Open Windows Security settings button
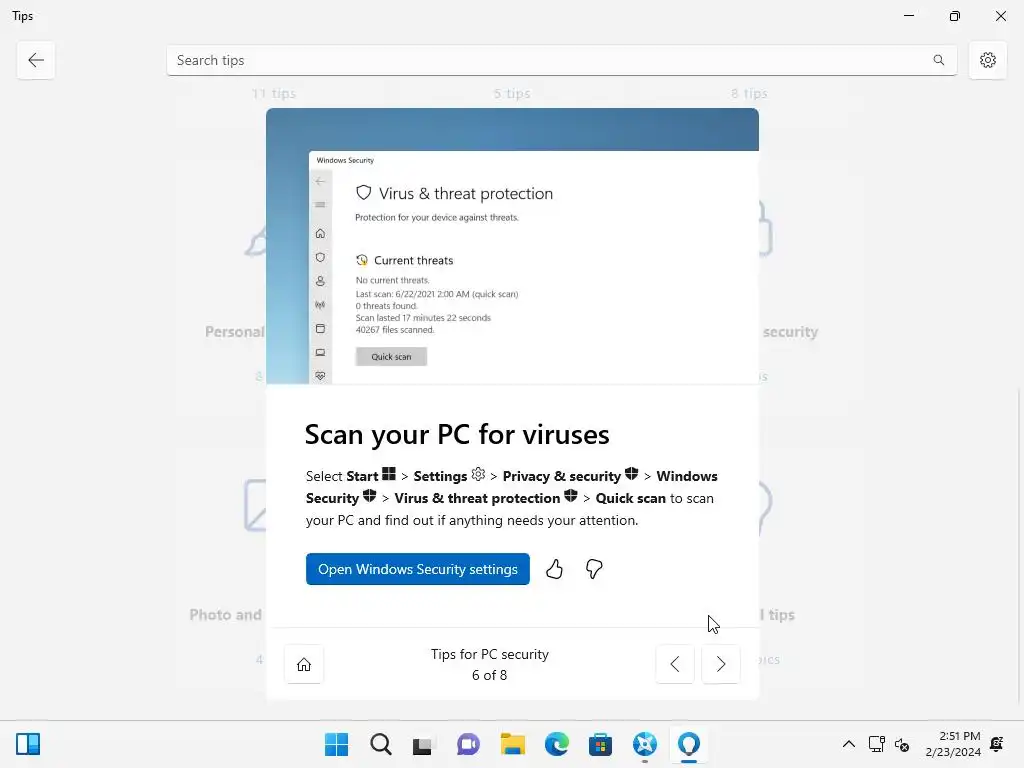Viewport: 1024px width, 768px height. click(417, 569)
